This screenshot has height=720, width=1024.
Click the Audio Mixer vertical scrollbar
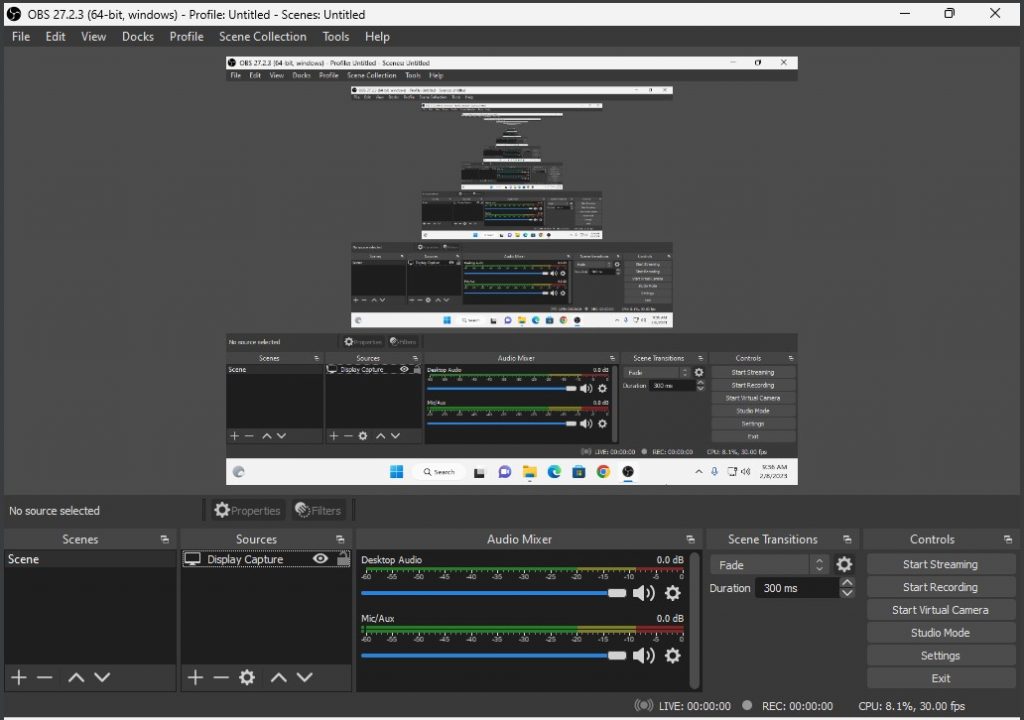click(x=695, y=621)
